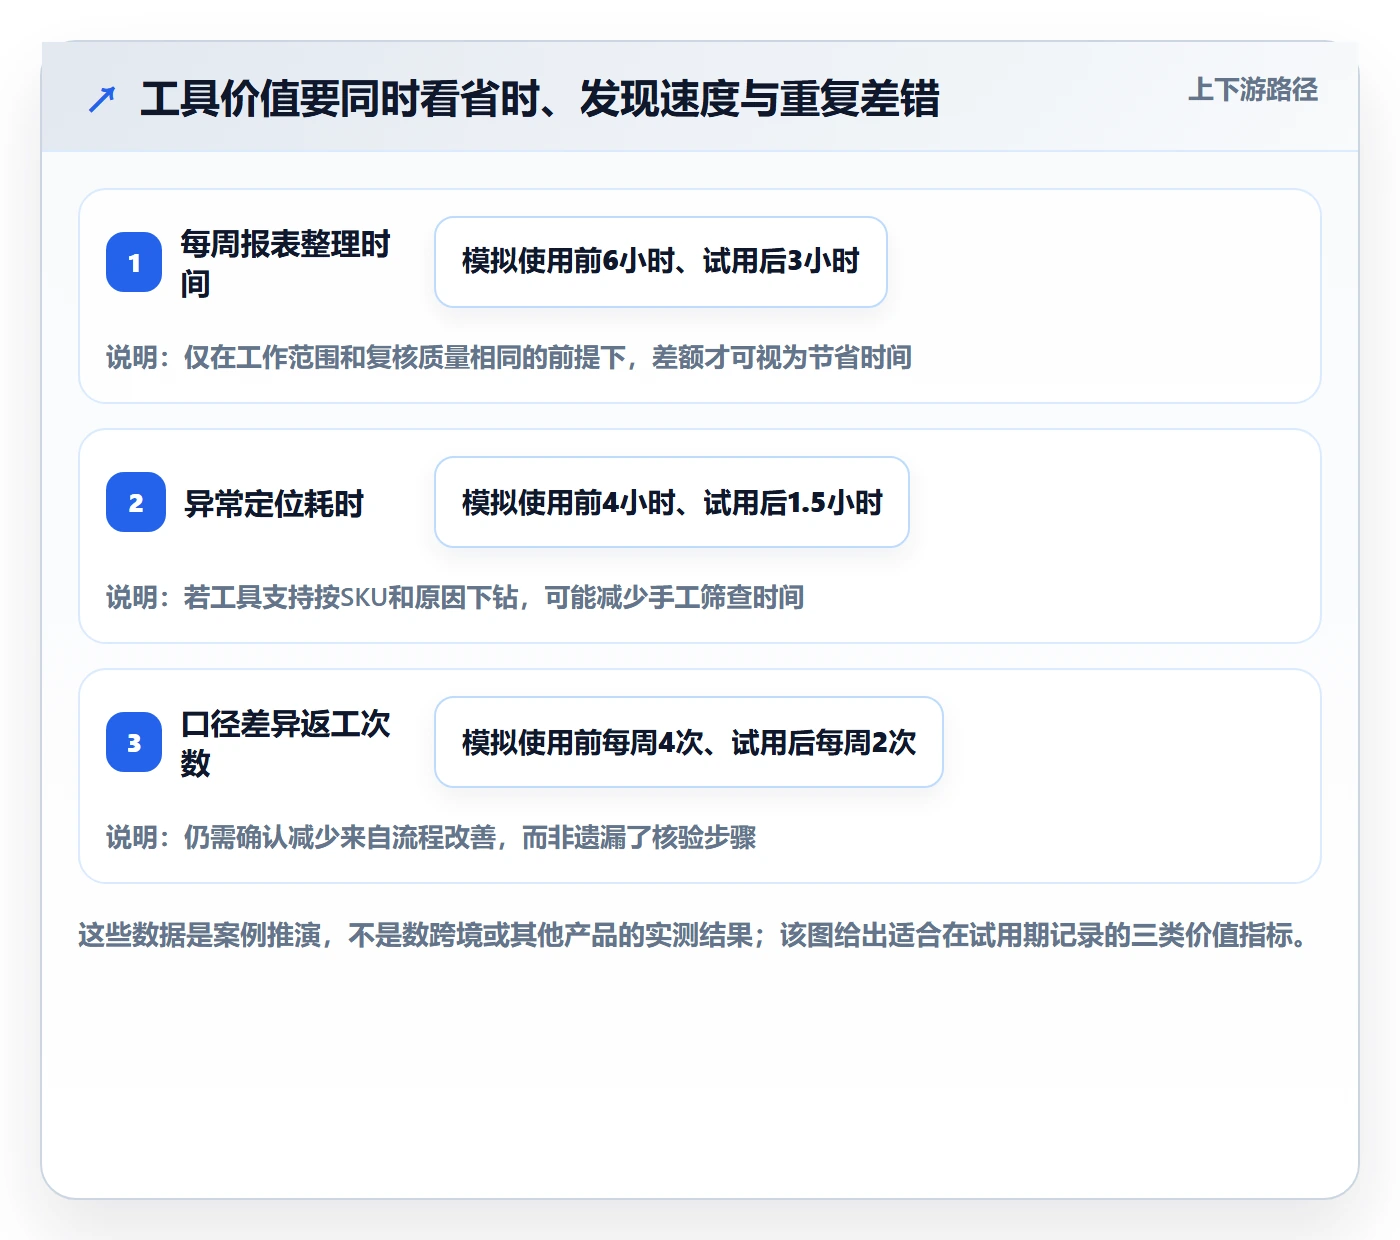The width and height of the screenshot is (1400, 1240).
Task: Click the arrow icon beside the title
Action: coord(102,99)
